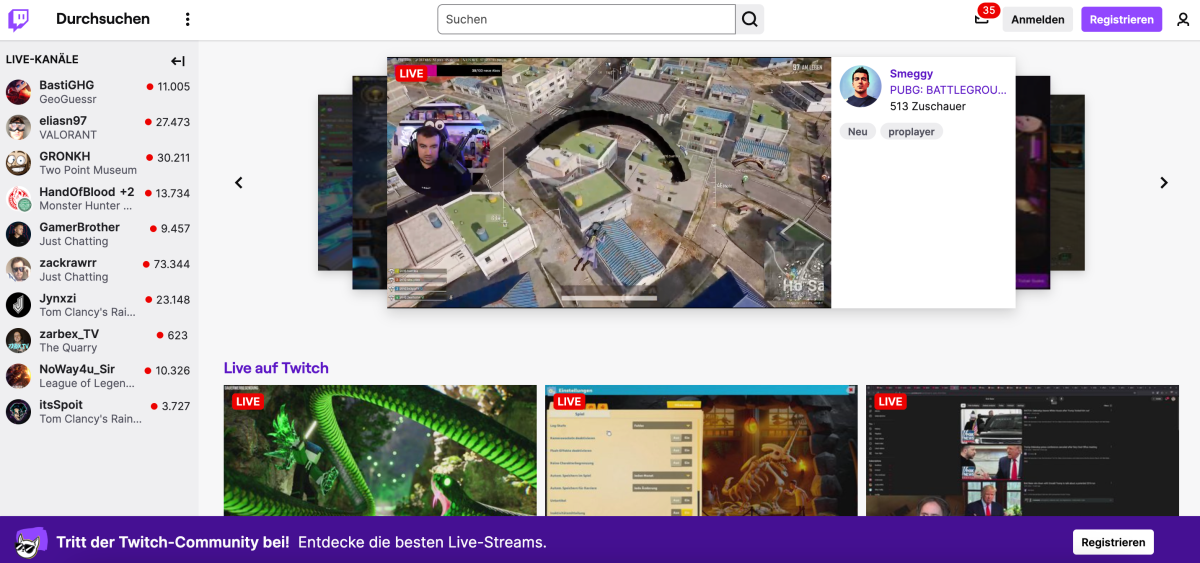Viewport: 1200px width, 563px height.
Task: Open itsSpoit channel name
Action: [61, 405]
